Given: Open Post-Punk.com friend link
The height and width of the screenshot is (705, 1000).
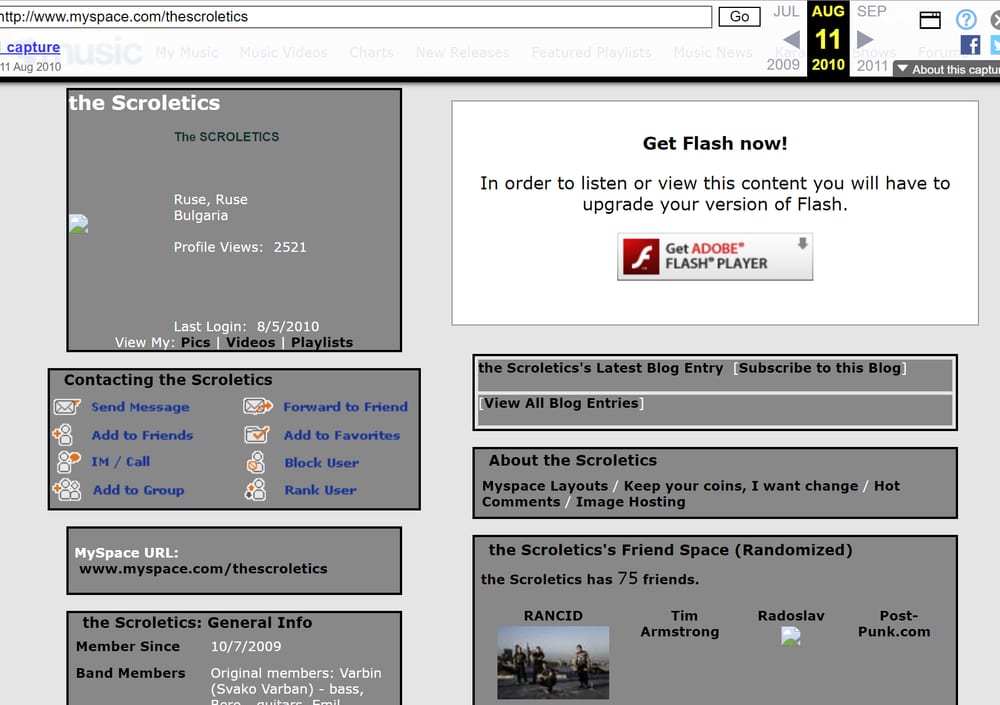Looking at the screenshot, I should click(x=894, y=623).
